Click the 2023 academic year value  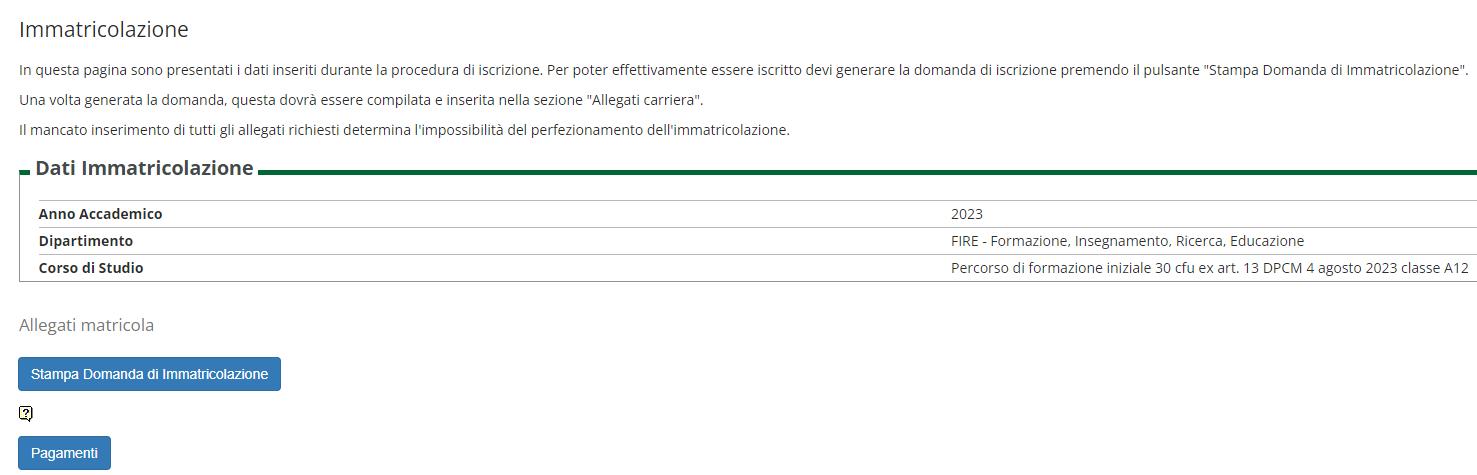pos(966,214)
